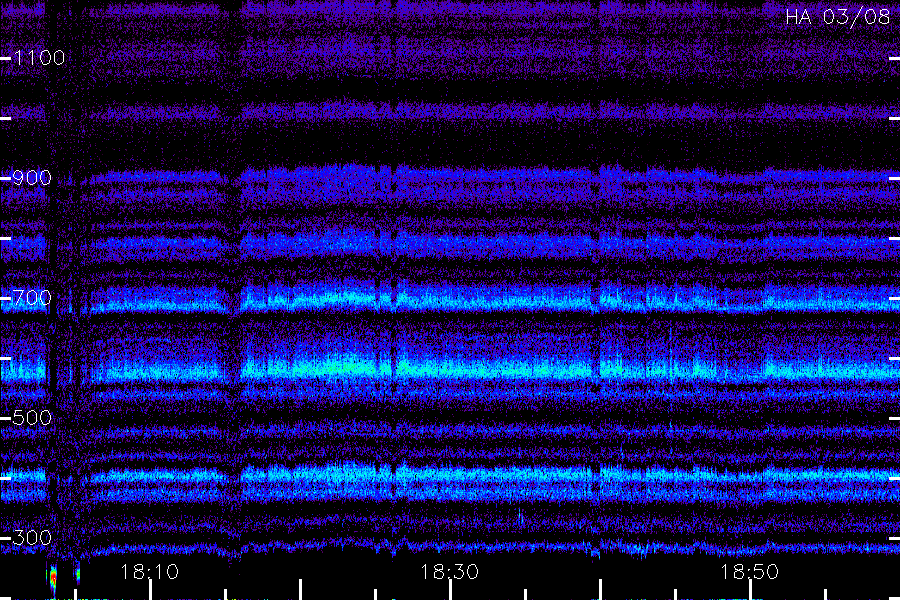The height and width of the screenshot is (600, 900).
Task: Click the 1100 frequency axis label
Action: (39, 57)
